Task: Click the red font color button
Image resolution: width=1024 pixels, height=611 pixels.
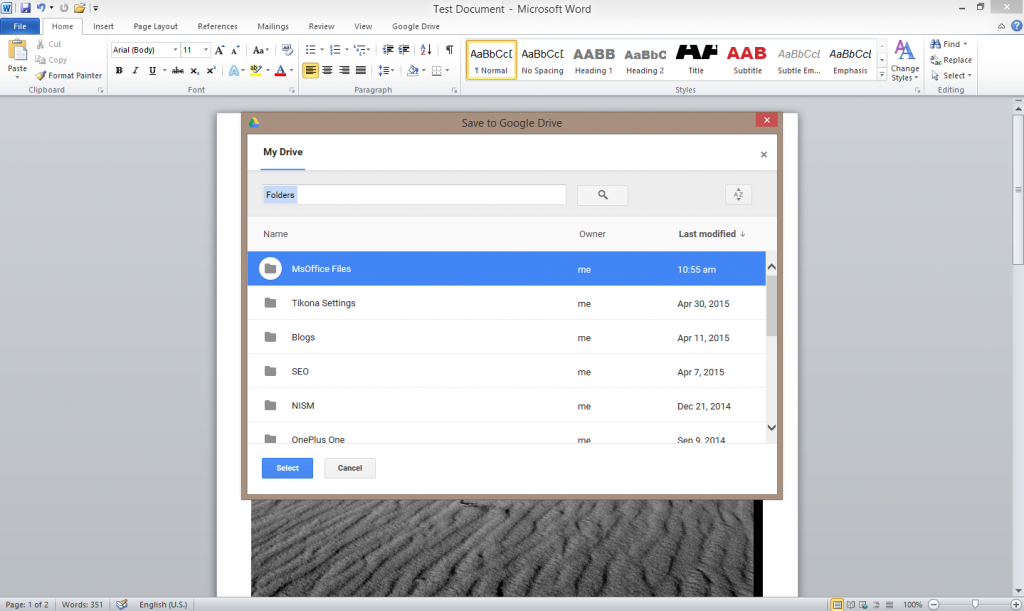Action: (280, 70)
